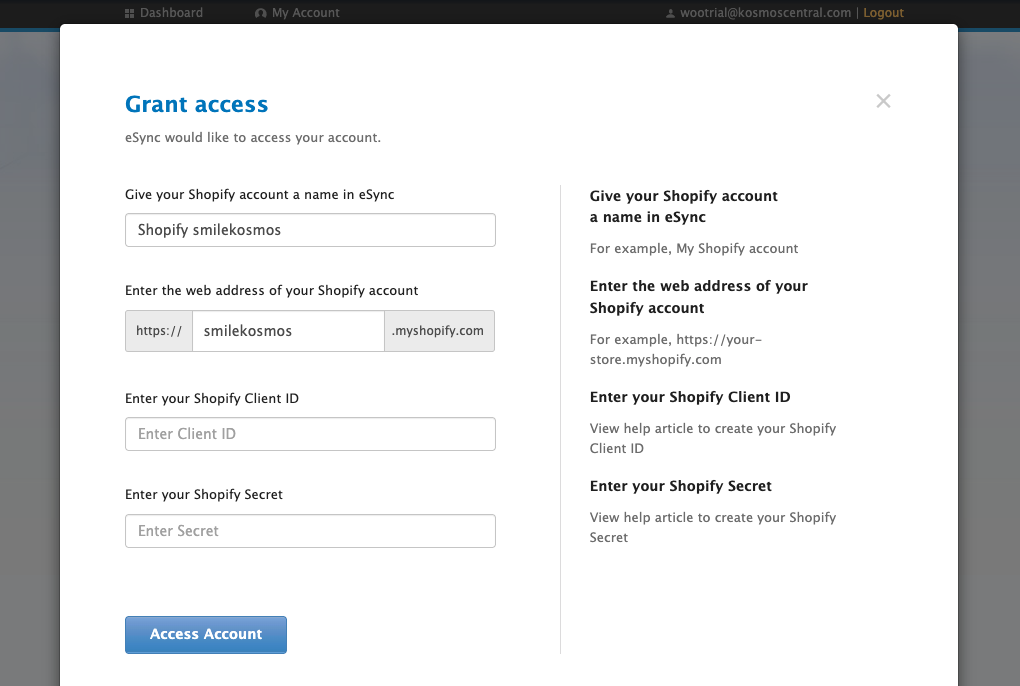
Task: Open help article for Shopify Secret
Action: (712, 527)
